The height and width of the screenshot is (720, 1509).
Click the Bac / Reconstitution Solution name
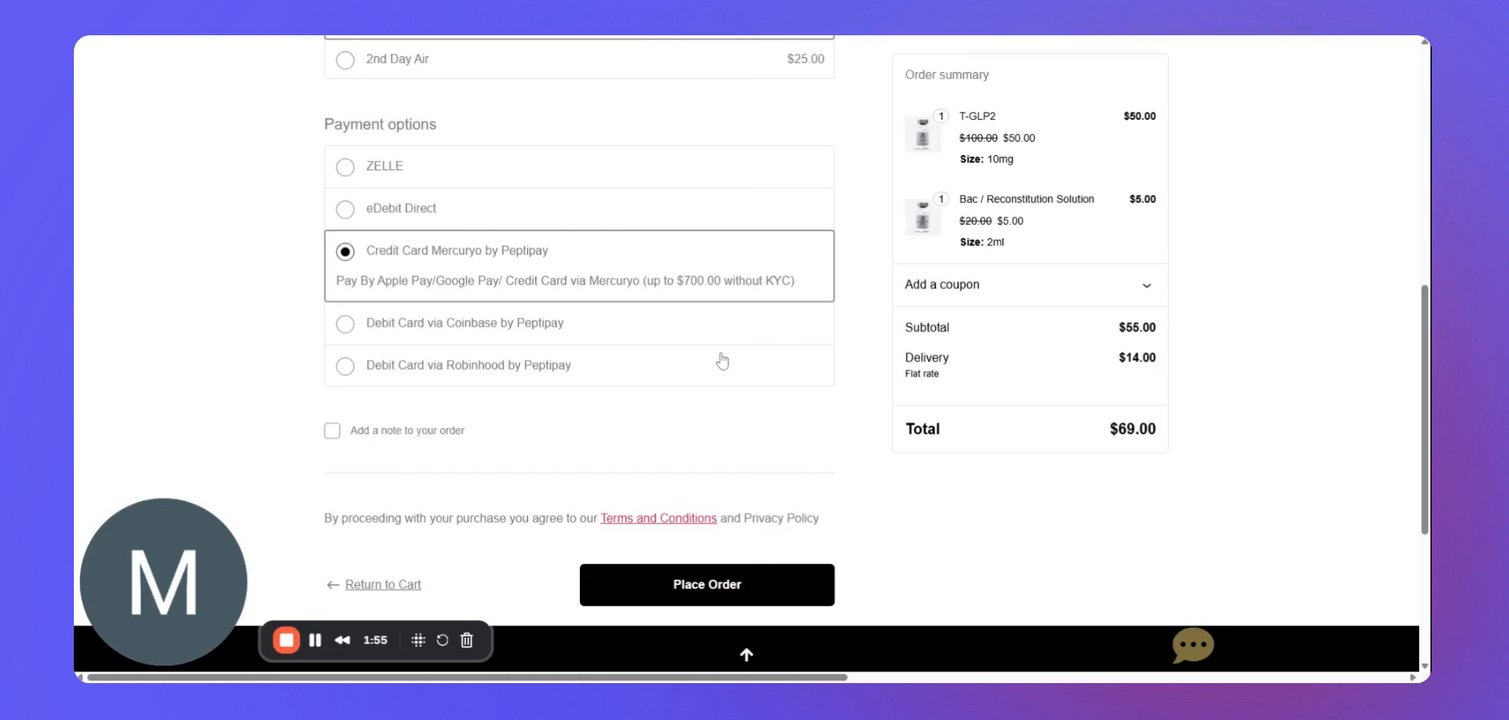click(x=1026, y=199)
